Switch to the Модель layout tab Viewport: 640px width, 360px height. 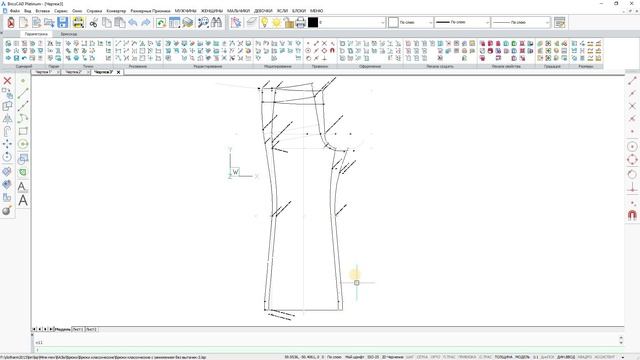(62, 329)
